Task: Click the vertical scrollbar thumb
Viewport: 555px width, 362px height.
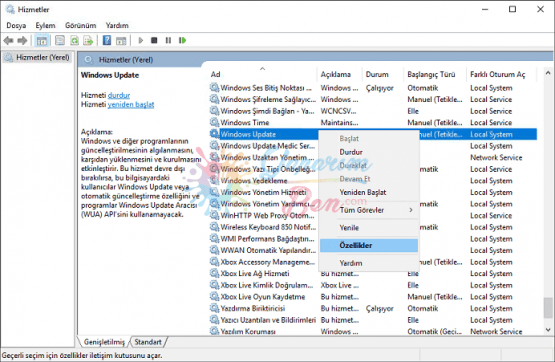Action: point(548,308)
